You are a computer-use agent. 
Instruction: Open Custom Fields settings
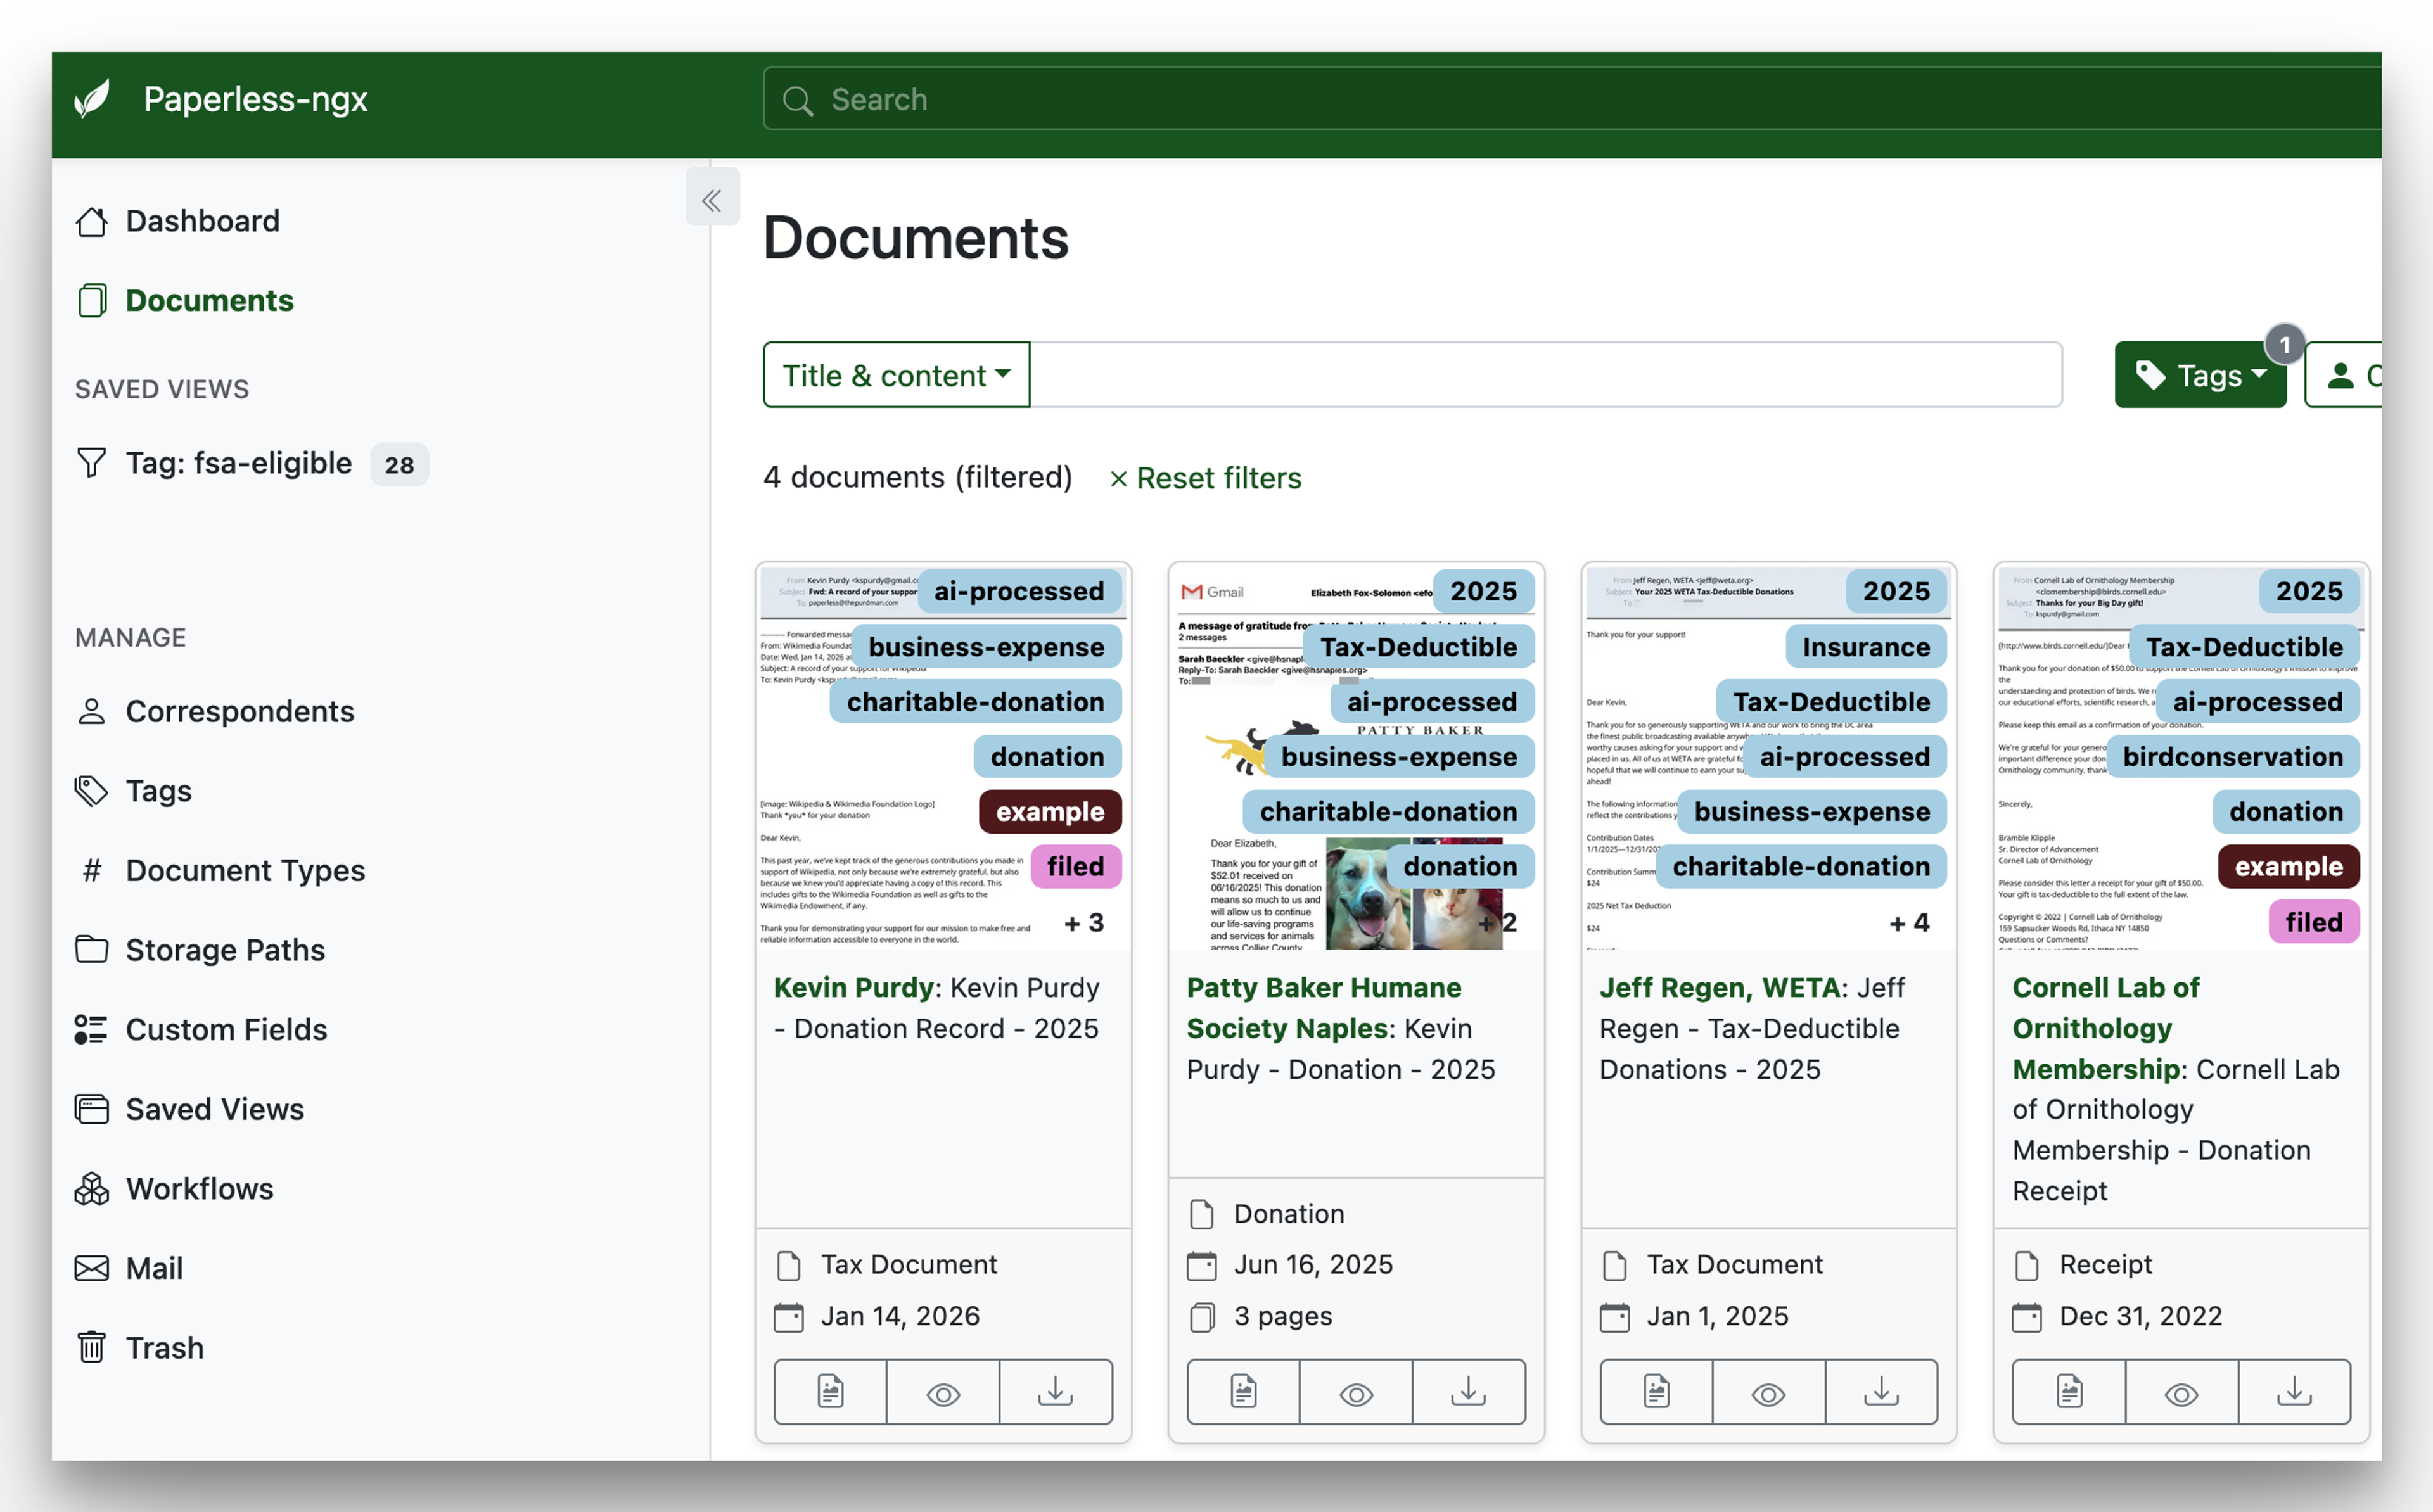click(202, 1030)
